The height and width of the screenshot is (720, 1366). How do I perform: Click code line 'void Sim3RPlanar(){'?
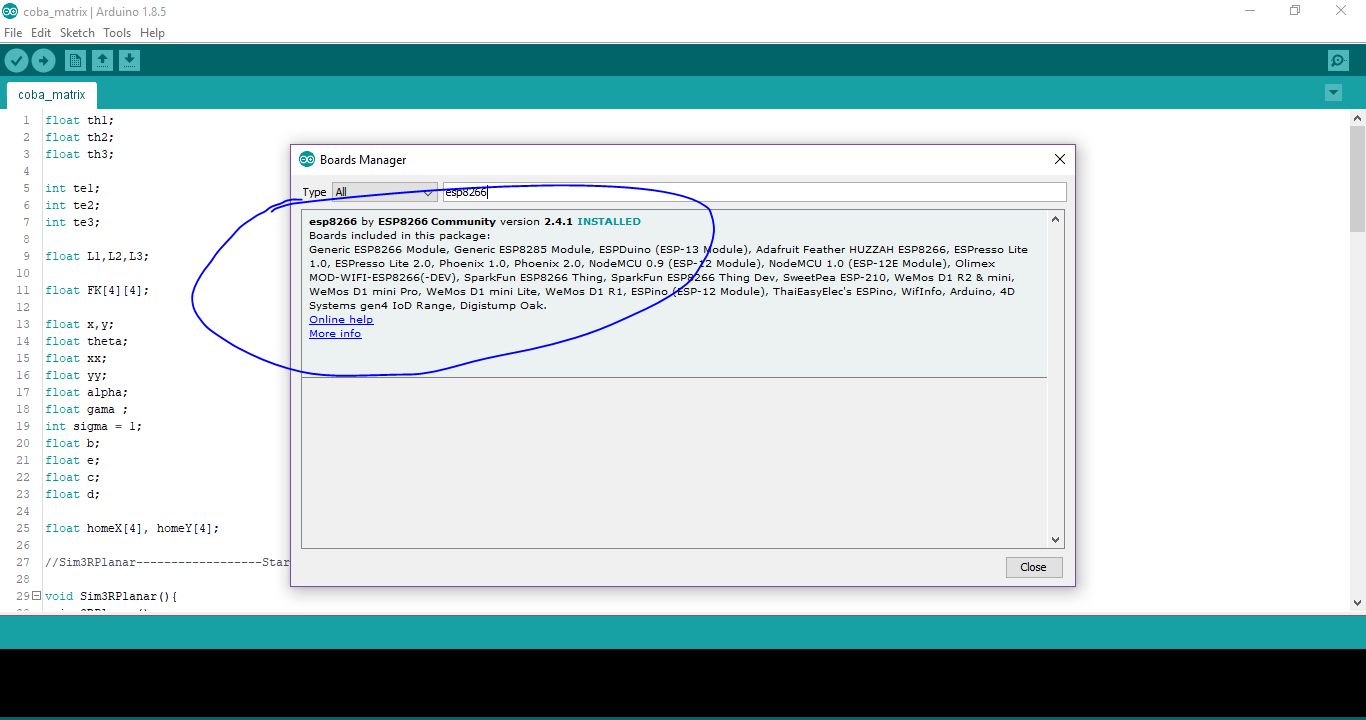(x=111, y=596)
